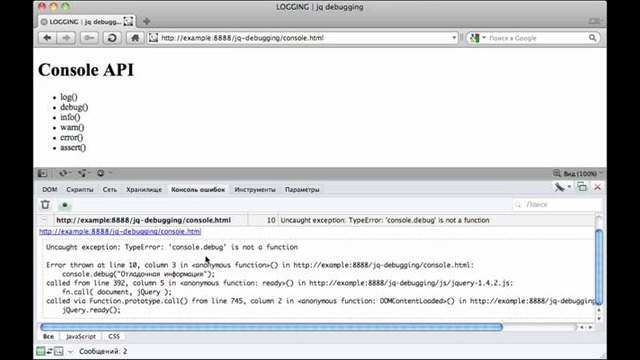Image resolution: width=640 pixels, height=360 pixels.
Task: Click the info() list item
Action: coord(70,117)
